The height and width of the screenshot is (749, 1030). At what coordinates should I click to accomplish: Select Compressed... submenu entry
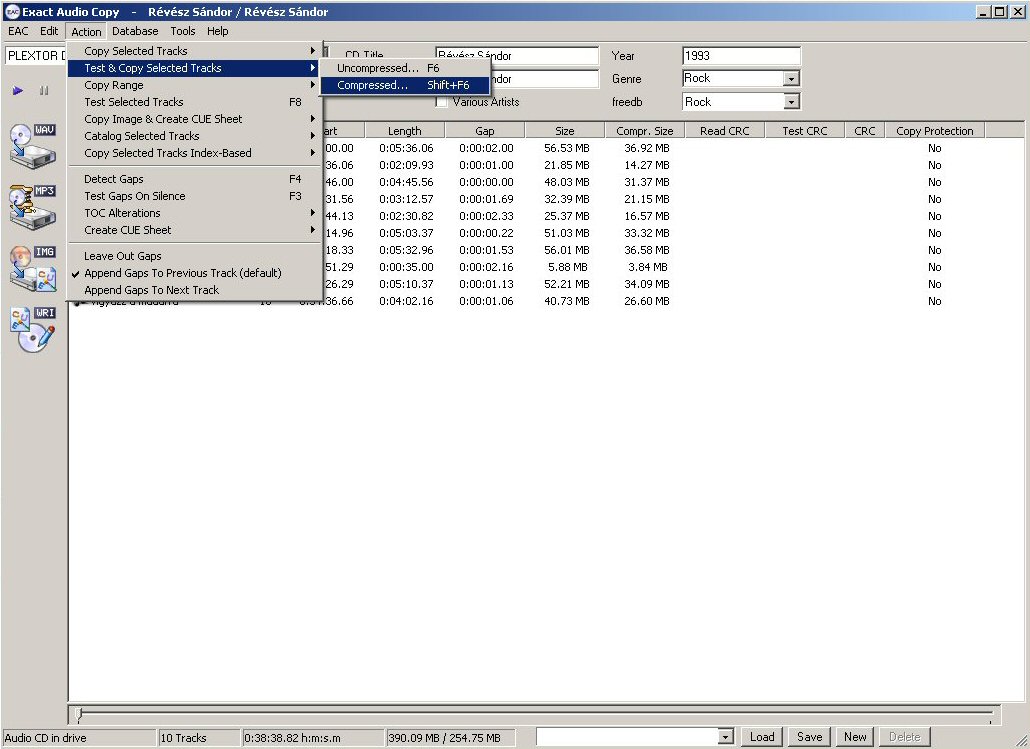click(x=372, y=85)
